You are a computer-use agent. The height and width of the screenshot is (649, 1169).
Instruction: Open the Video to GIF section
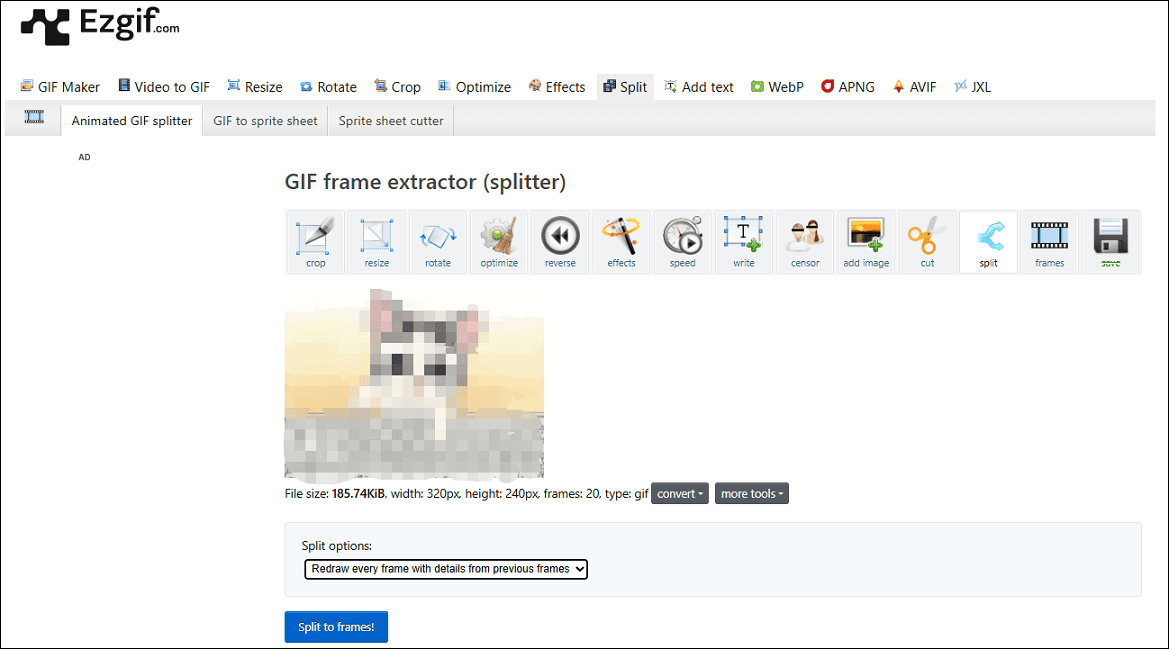pos(163,86)
